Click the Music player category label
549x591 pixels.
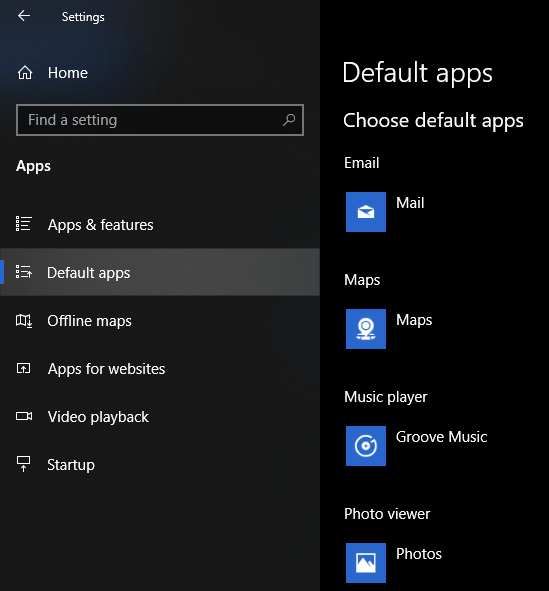click(385, 397)
